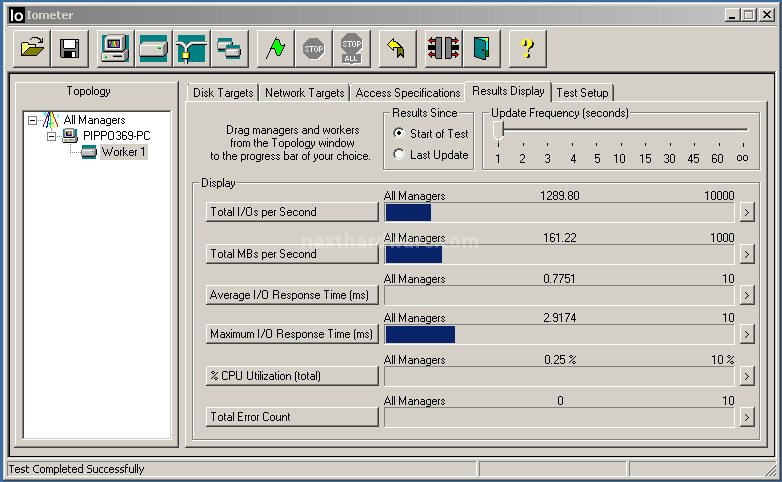Collapse the PIPPO369-PC tree node

pyautogui.click(x=51, y=136)
